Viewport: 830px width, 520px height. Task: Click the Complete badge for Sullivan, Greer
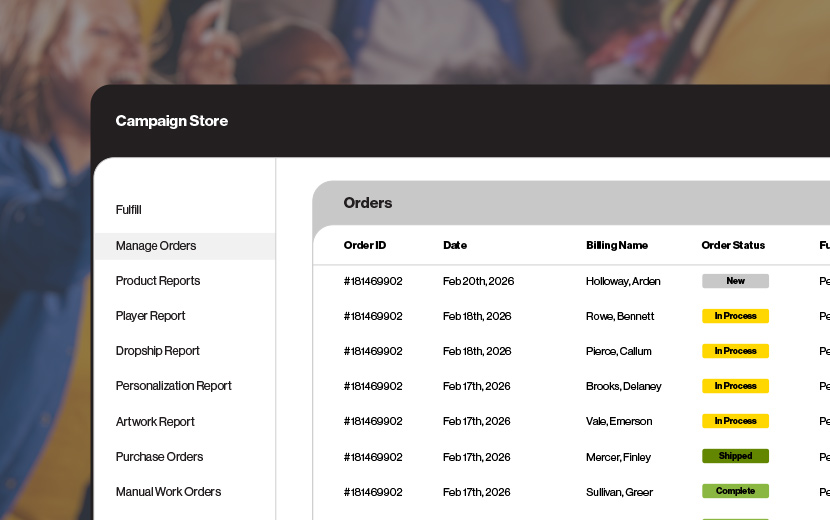(735, 491)
